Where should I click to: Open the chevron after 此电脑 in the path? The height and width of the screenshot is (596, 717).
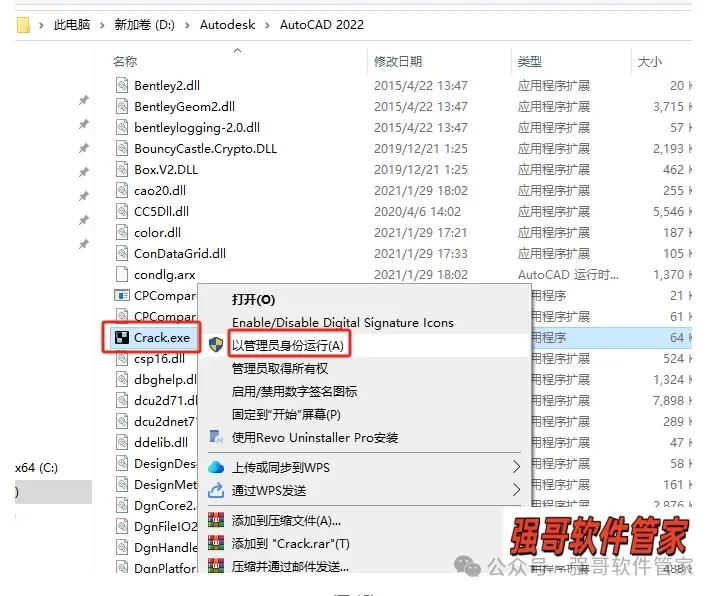[x=102, y=25]
